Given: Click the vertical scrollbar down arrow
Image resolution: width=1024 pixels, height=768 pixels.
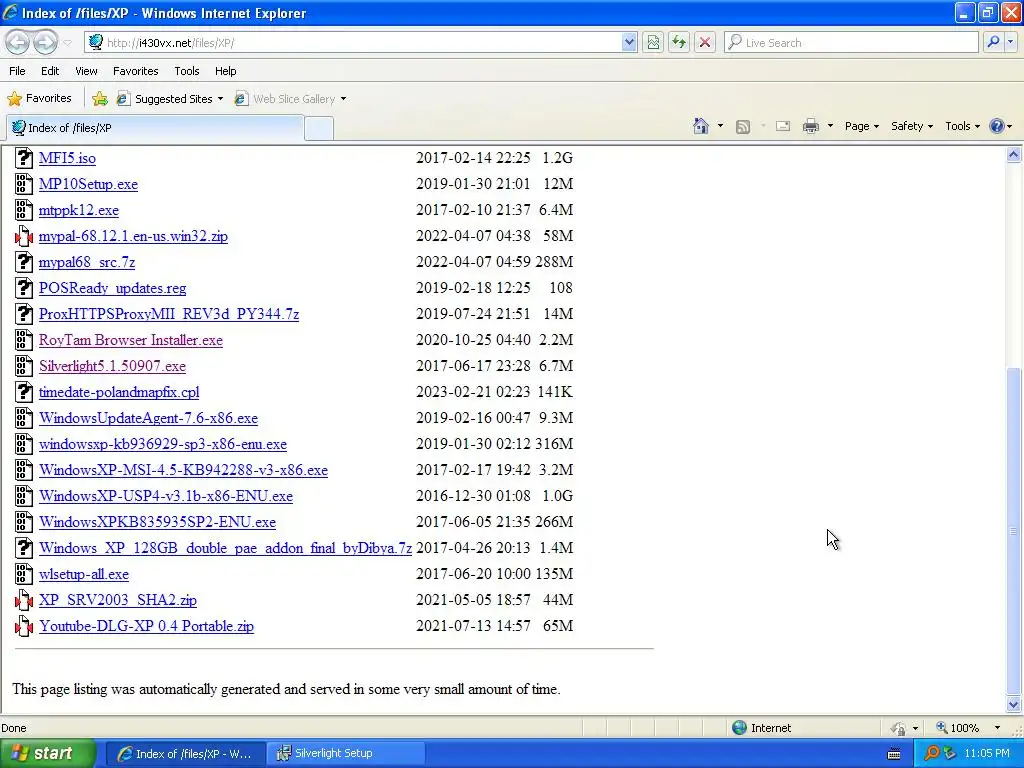Looking at the screenshot, I should pyautogui.click(x=1014, y=704).
